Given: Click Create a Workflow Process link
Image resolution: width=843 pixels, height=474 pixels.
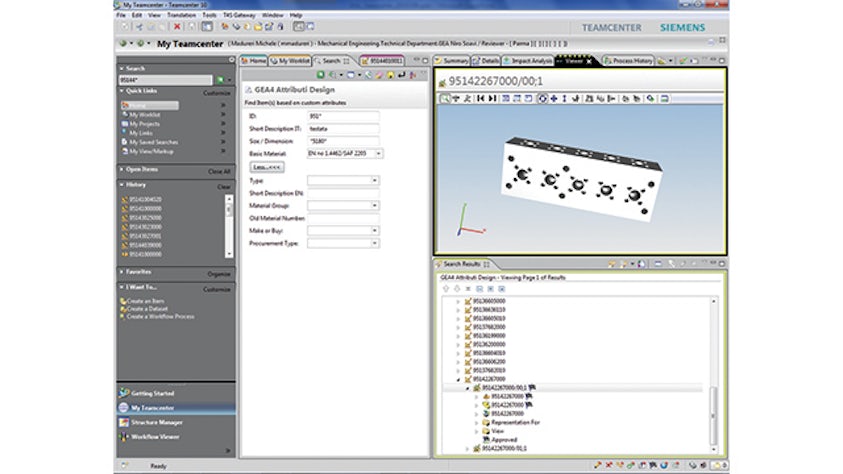Looking at the screenshot, I should (160, 317).
